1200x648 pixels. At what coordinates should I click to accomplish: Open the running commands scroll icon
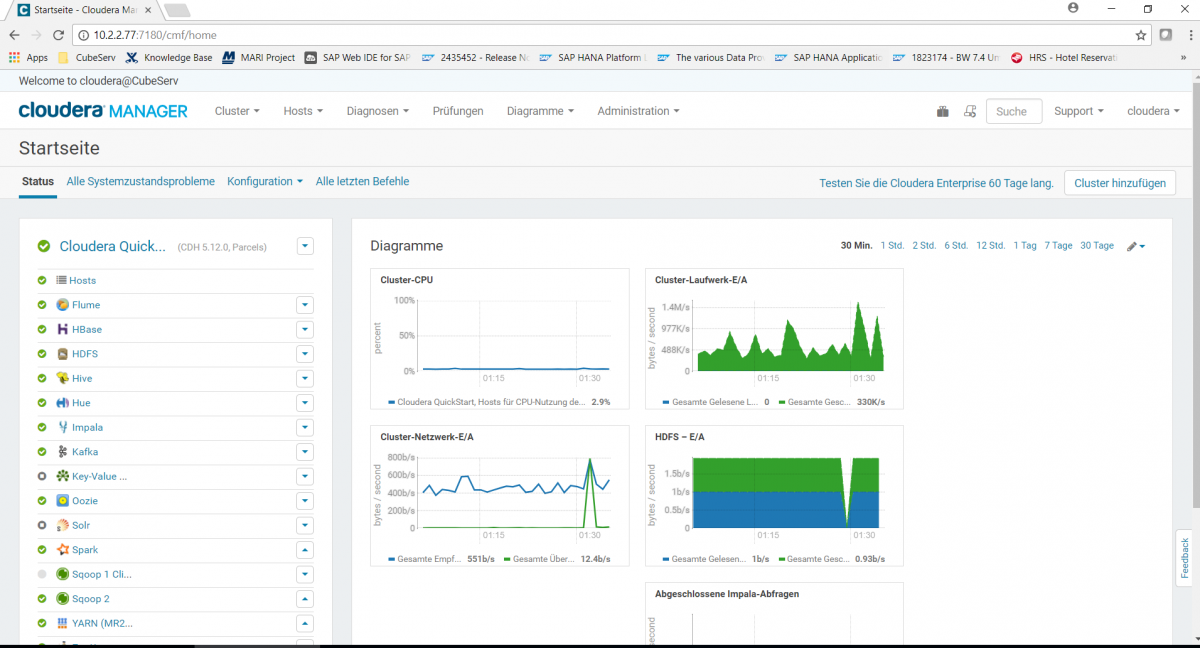click(969, 111)
